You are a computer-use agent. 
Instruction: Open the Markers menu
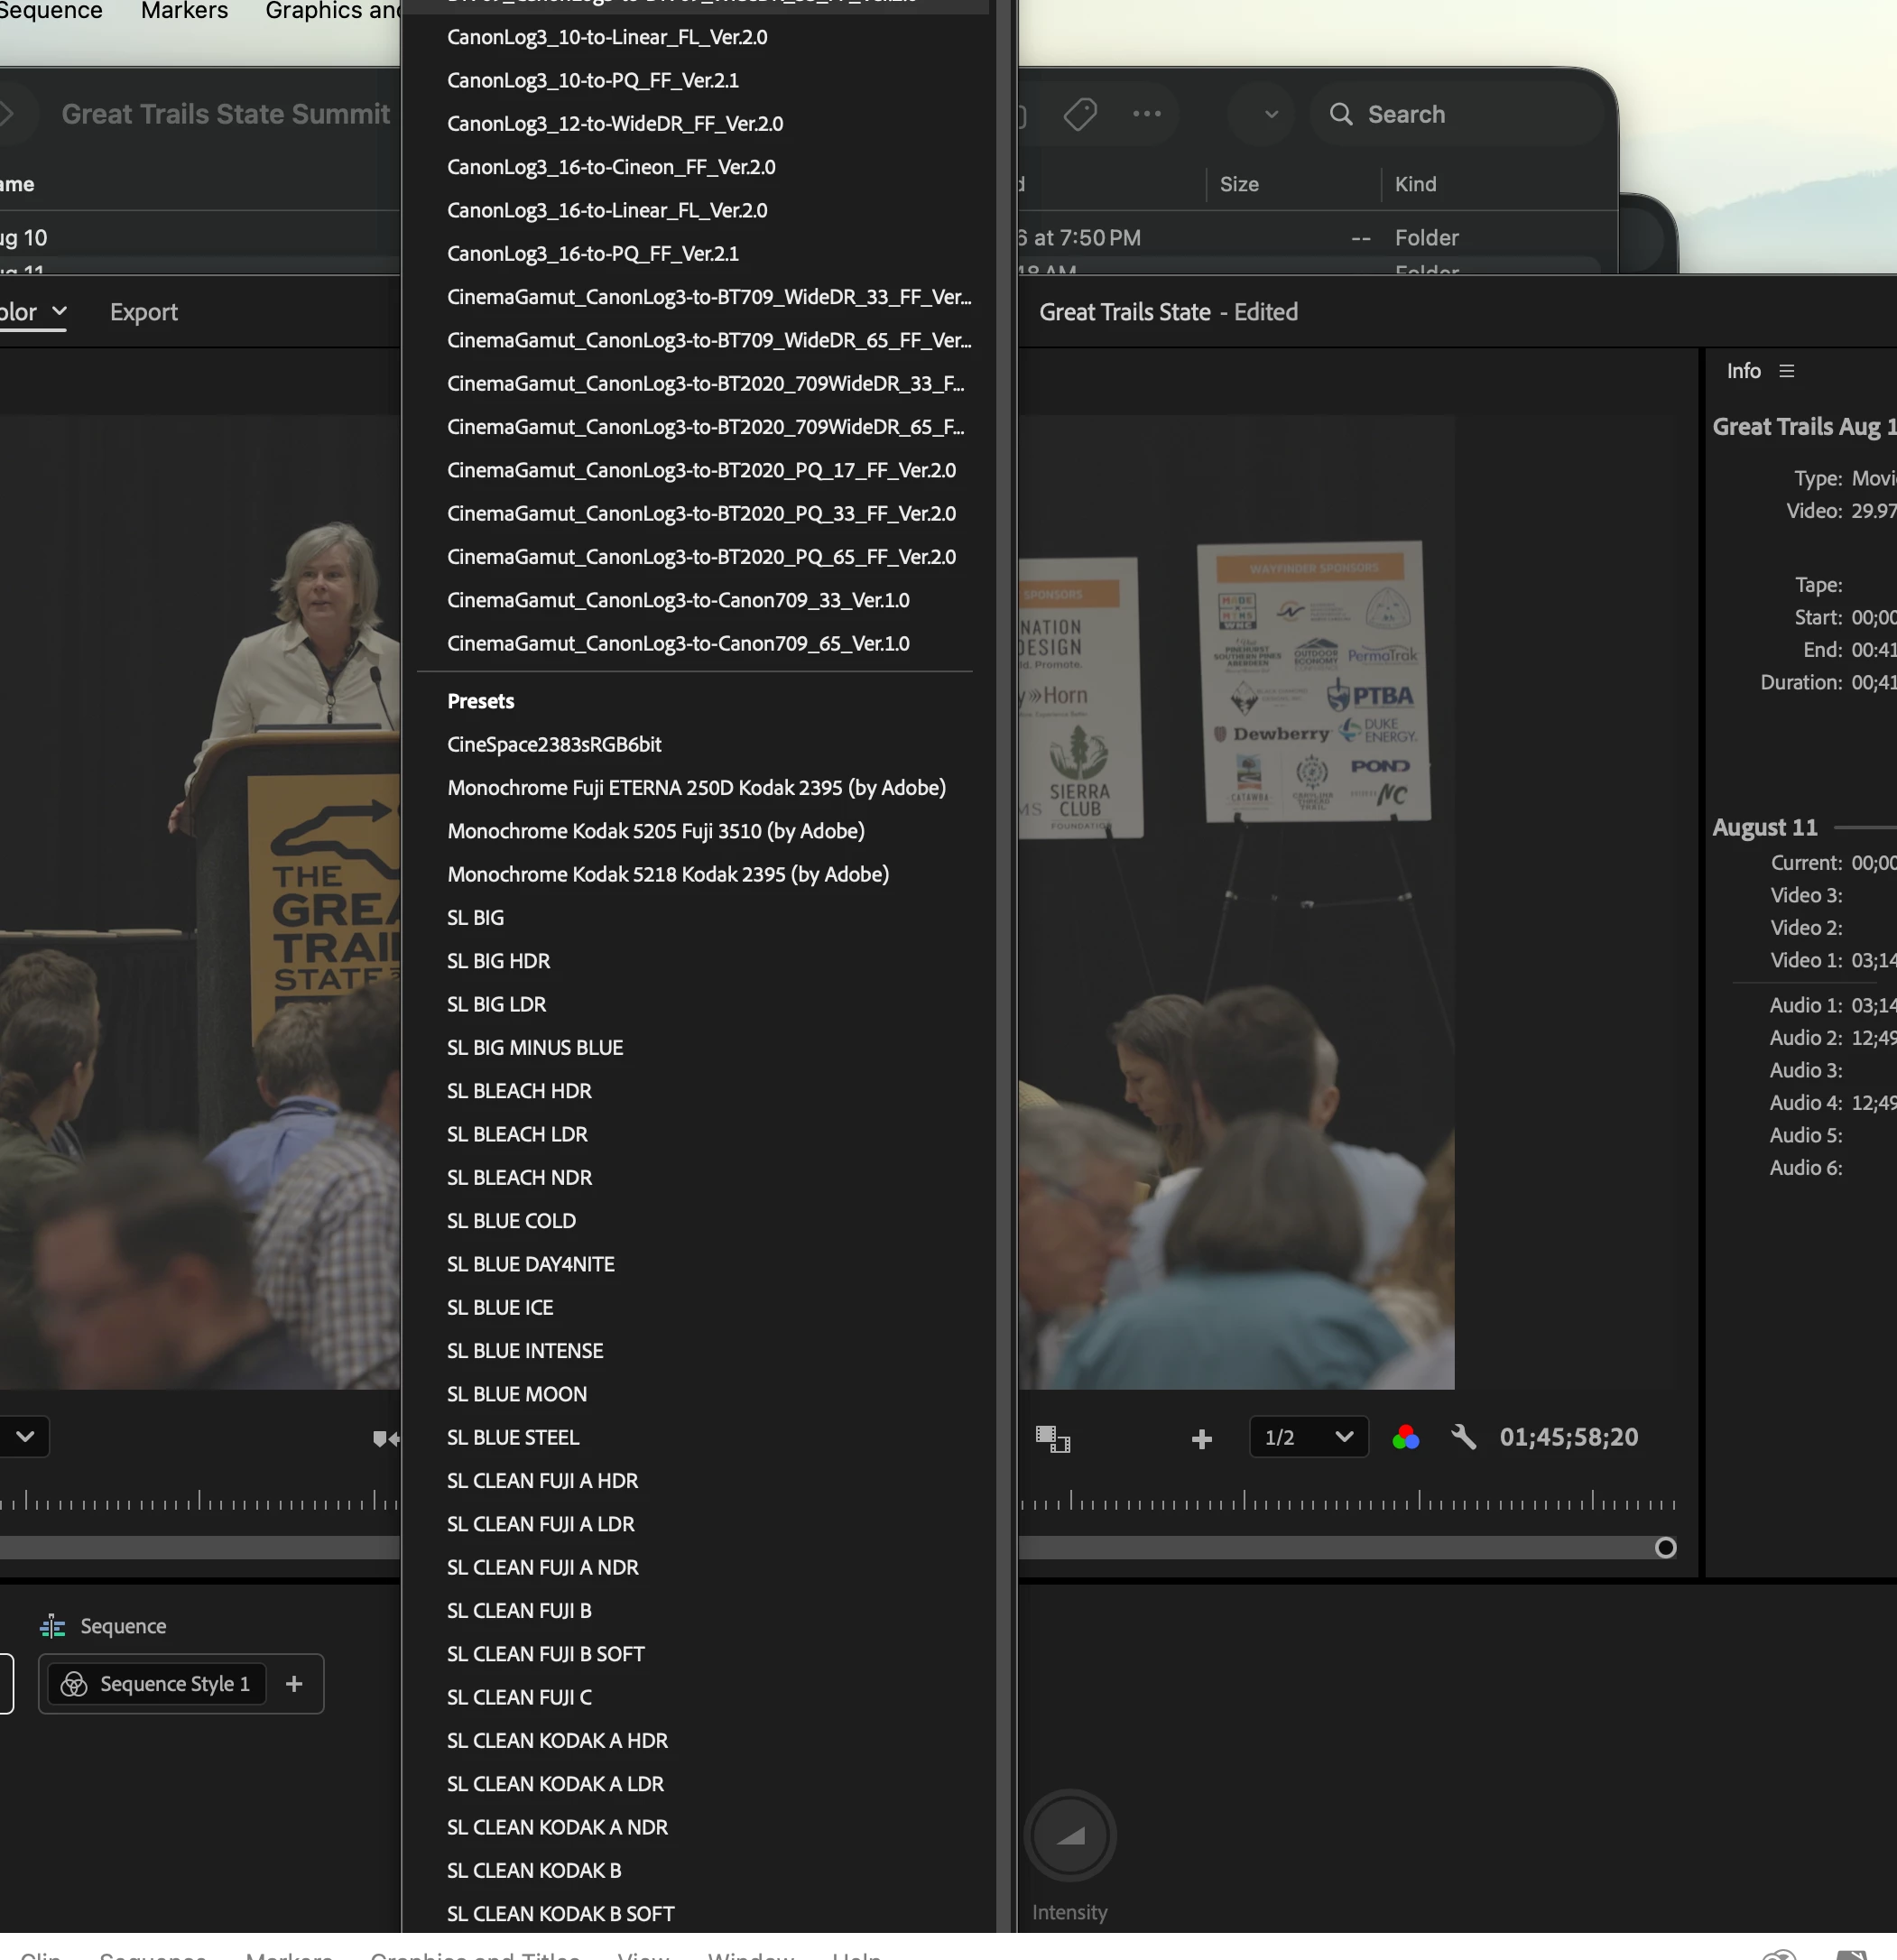tap(184, 11)
